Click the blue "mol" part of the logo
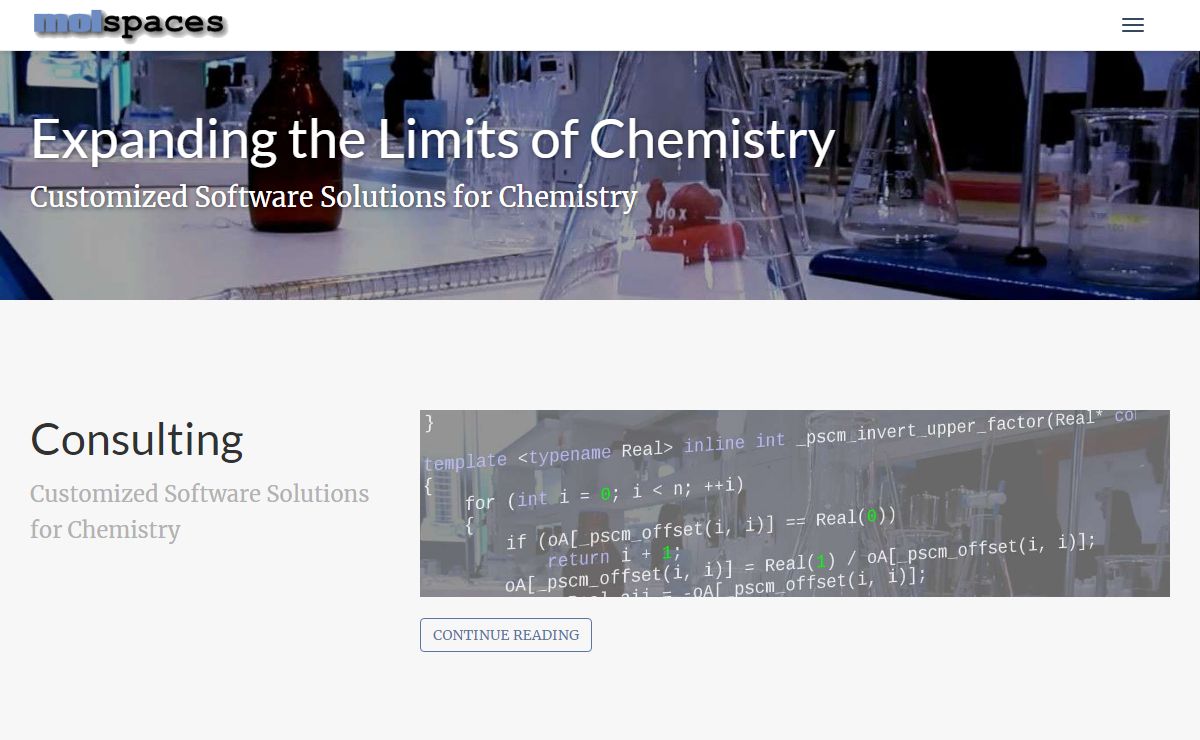 click(62, 22)
